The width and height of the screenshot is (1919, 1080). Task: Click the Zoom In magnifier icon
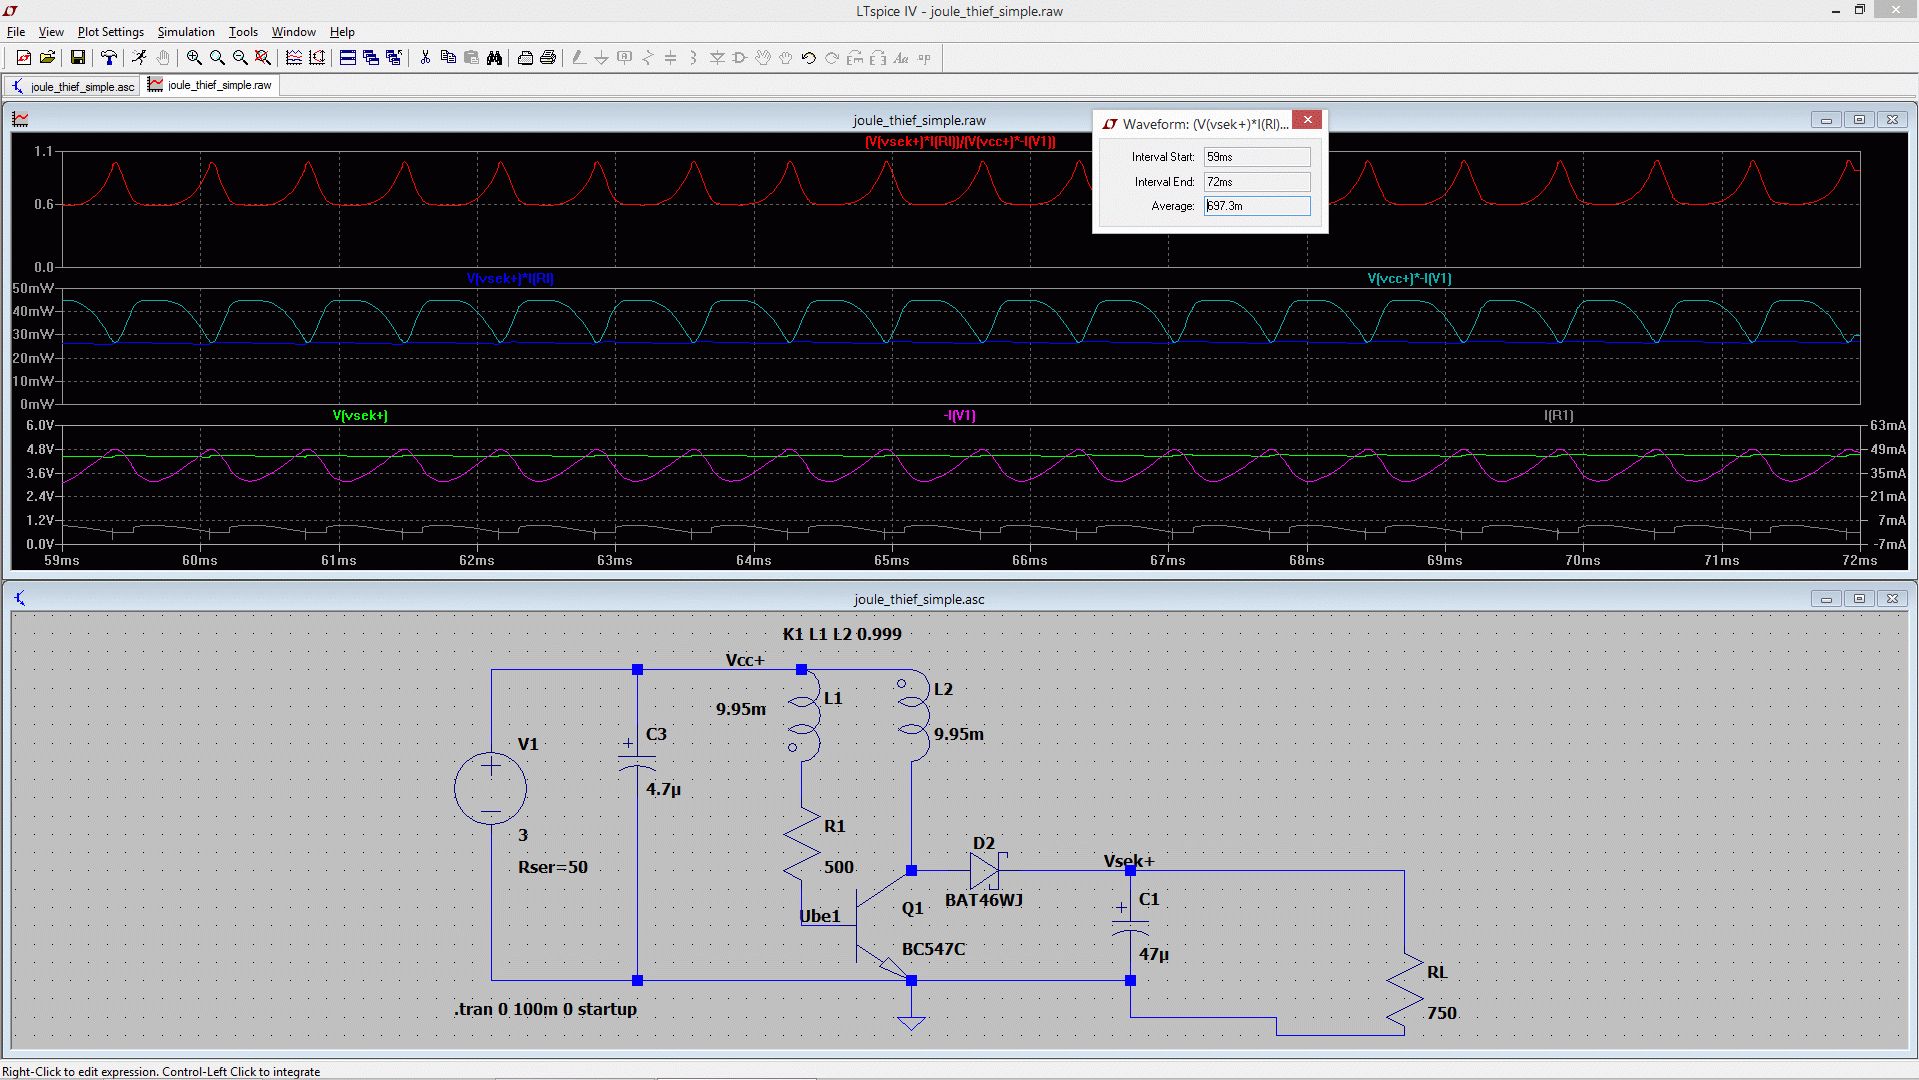click(x=194, y=58)
